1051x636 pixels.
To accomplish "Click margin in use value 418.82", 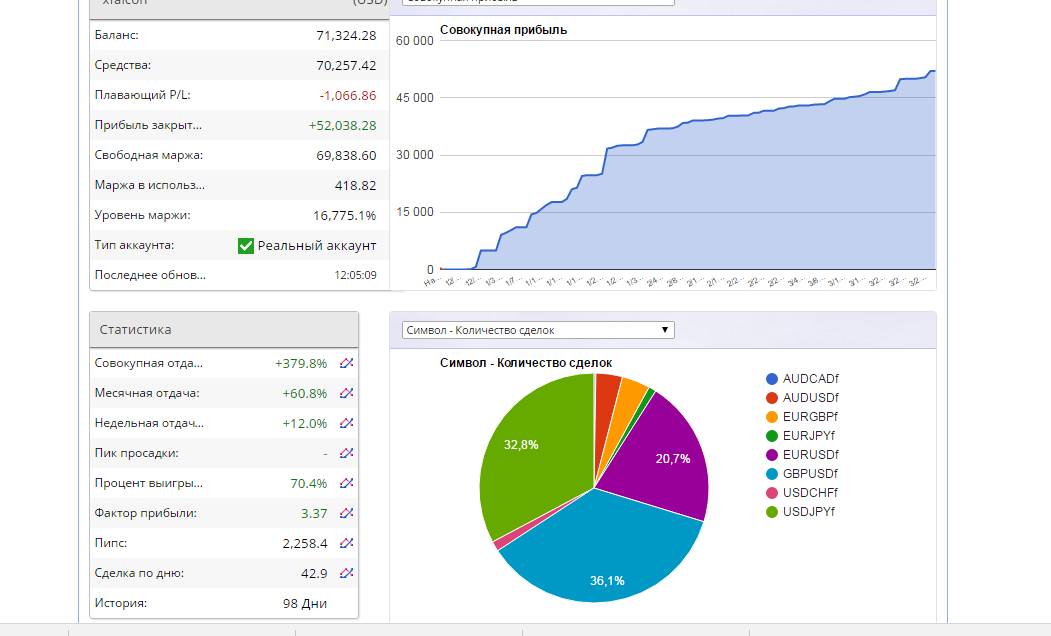I will 355,186.
